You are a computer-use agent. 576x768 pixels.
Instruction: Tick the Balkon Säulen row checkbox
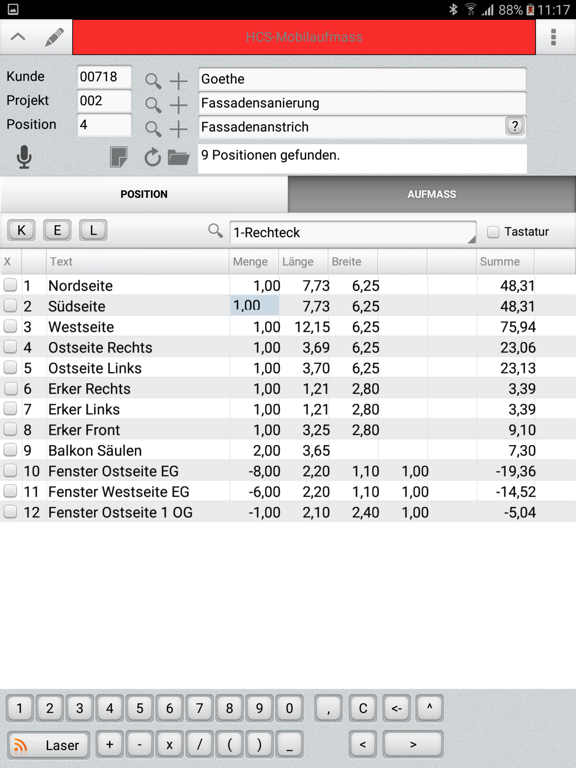pyautogui.click(x=10, y=449)
